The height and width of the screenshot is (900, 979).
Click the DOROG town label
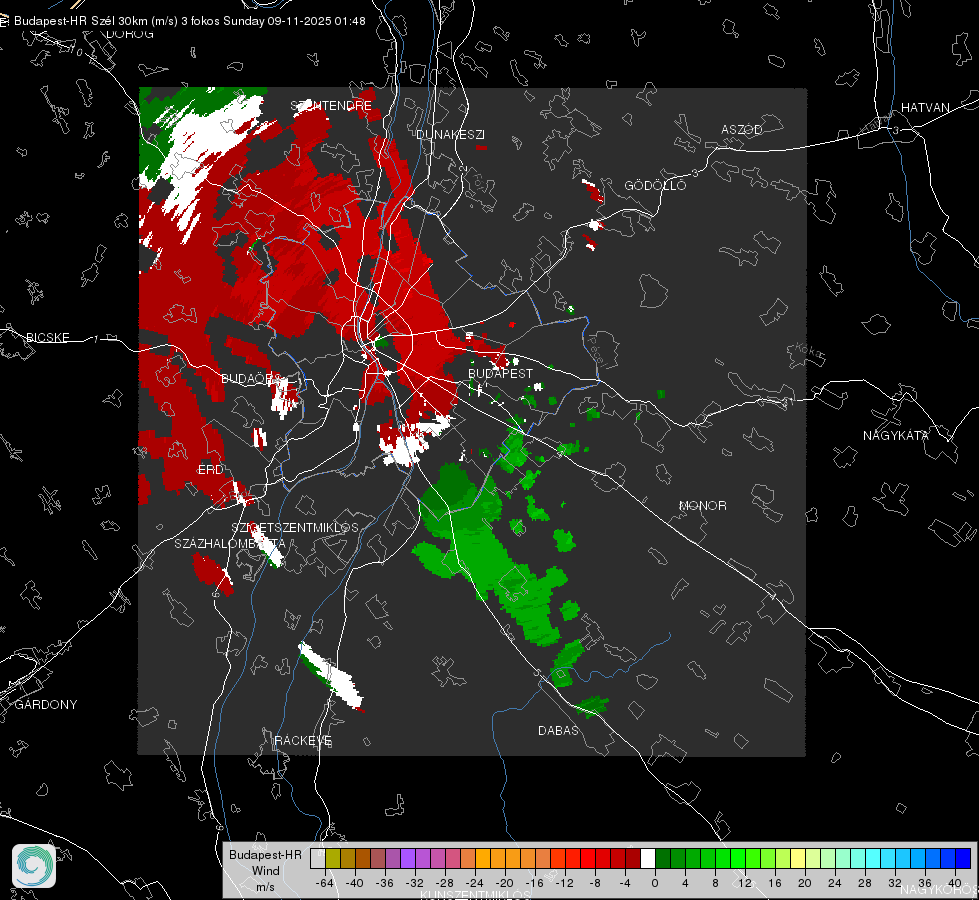[130, 34]
